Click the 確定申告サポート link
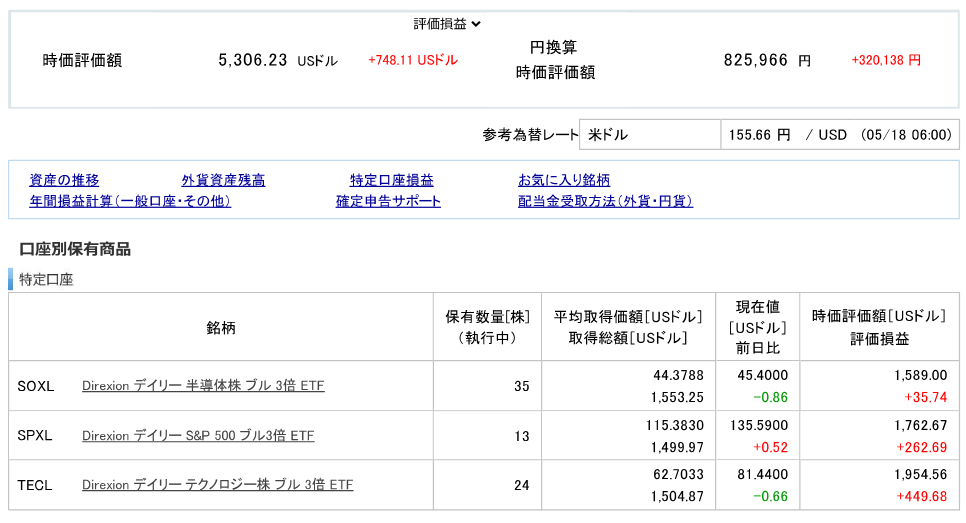Screen dimensions: 966x523 (388, 202)
